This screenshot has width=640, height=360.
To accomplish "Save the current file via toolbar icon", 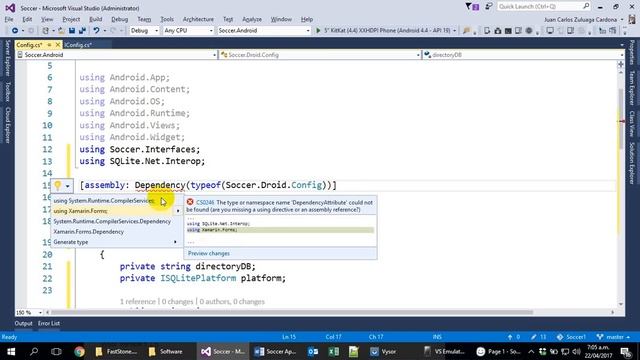I will 72,31.
